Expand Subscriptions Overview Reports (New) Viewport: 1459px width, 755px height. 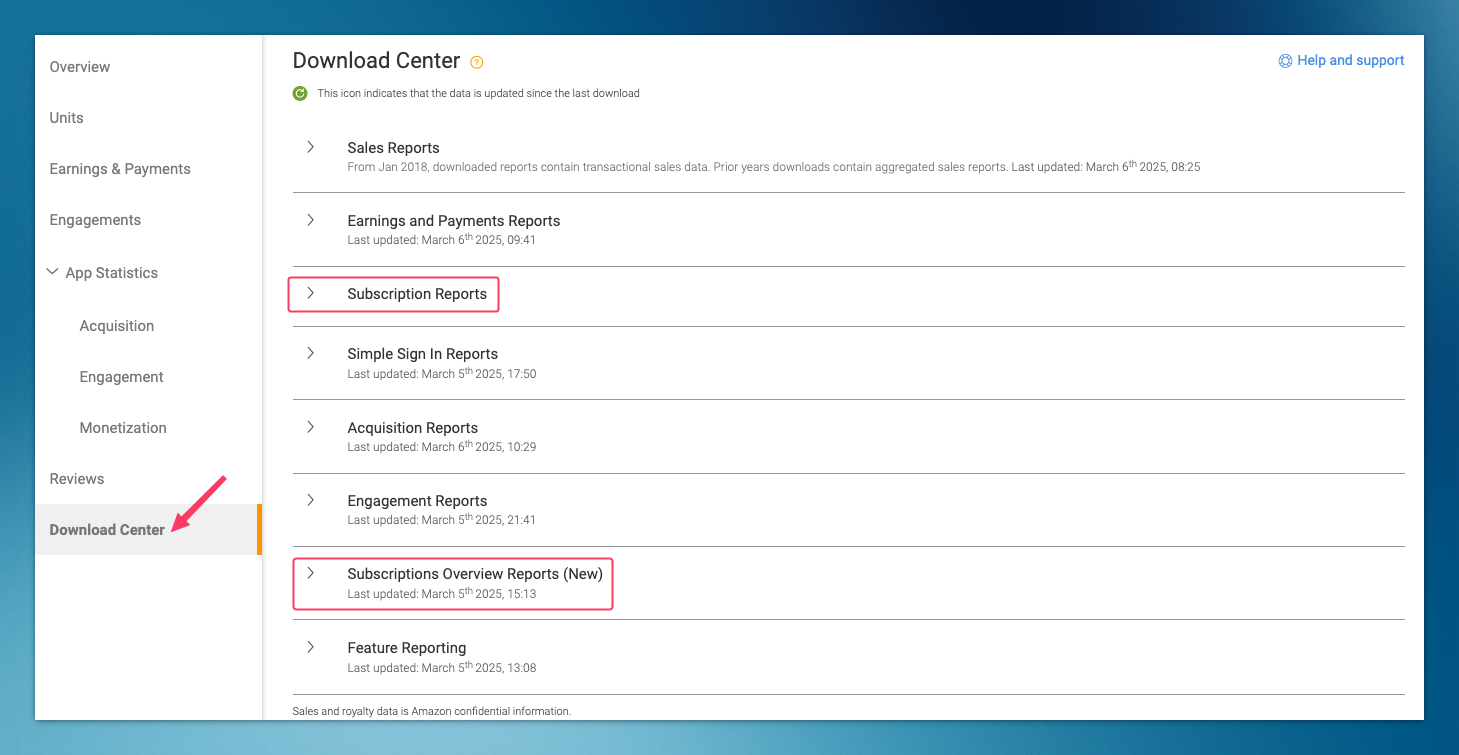coord(310,573)
